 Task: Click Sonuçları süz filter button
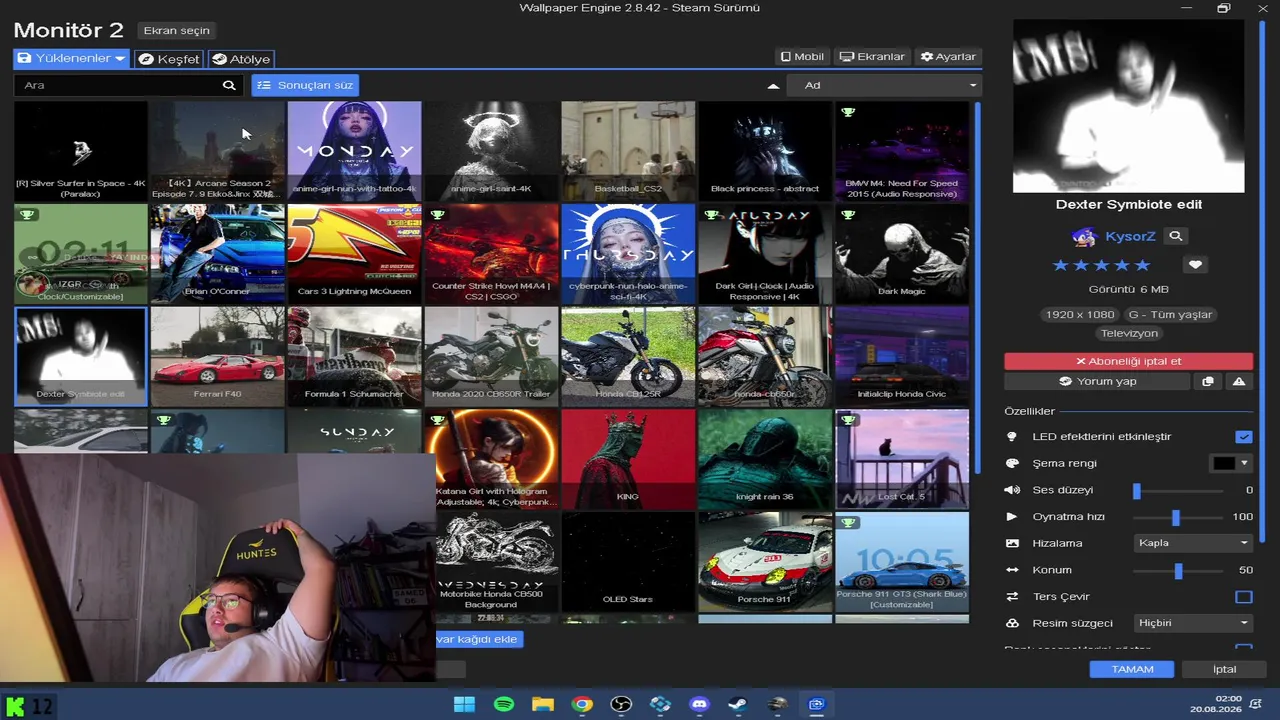coord(305,86)
